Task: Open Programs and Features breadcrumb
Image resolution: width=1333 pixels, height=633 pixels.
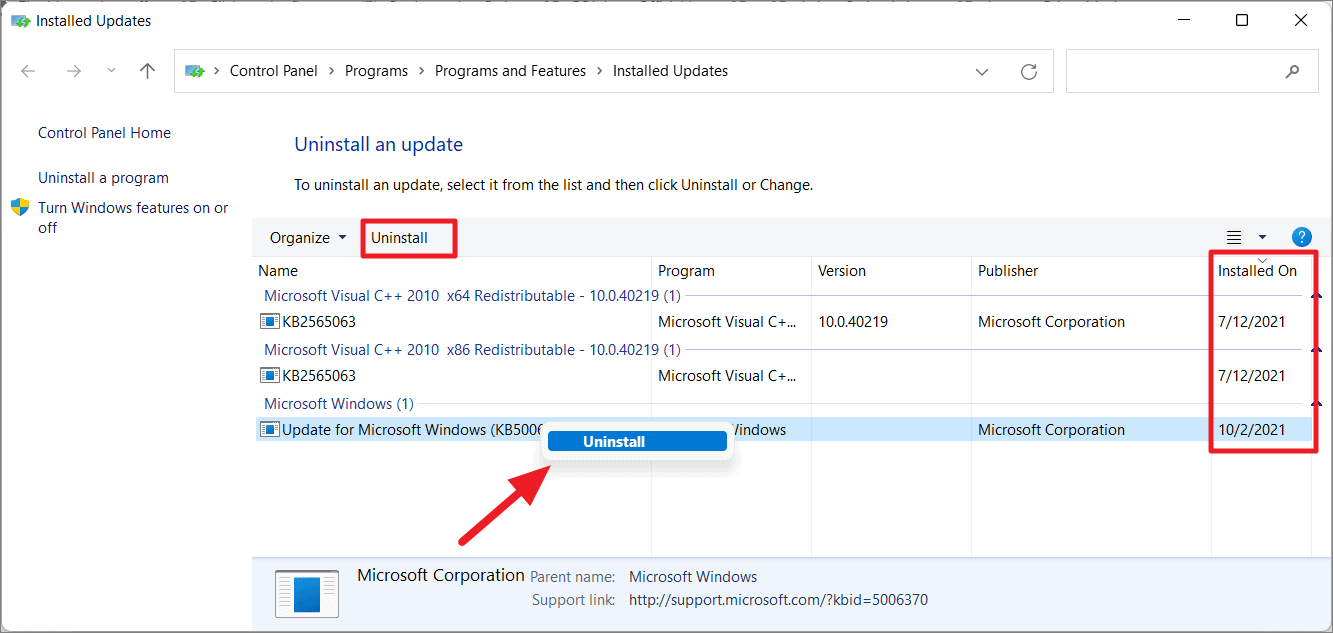Action: [x=510, y=71]
